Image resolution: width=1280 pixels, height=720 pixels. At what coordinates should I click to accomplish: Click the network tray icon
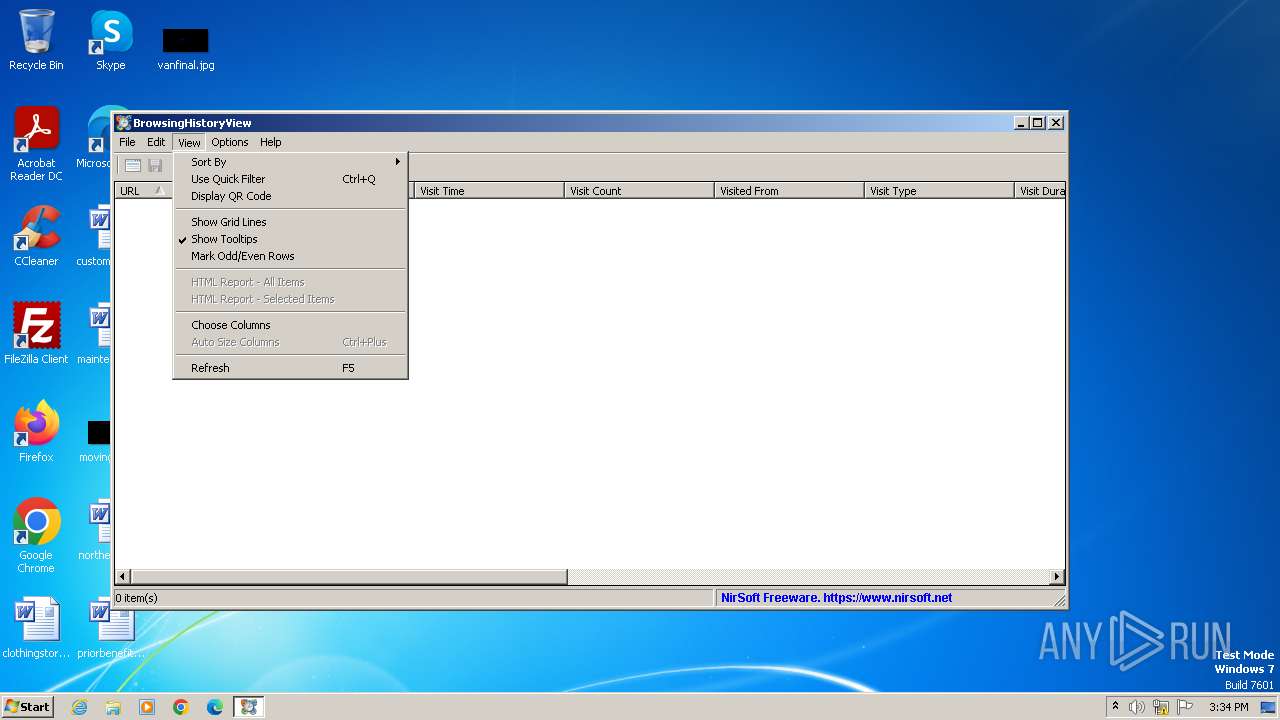pos(1161,707)
